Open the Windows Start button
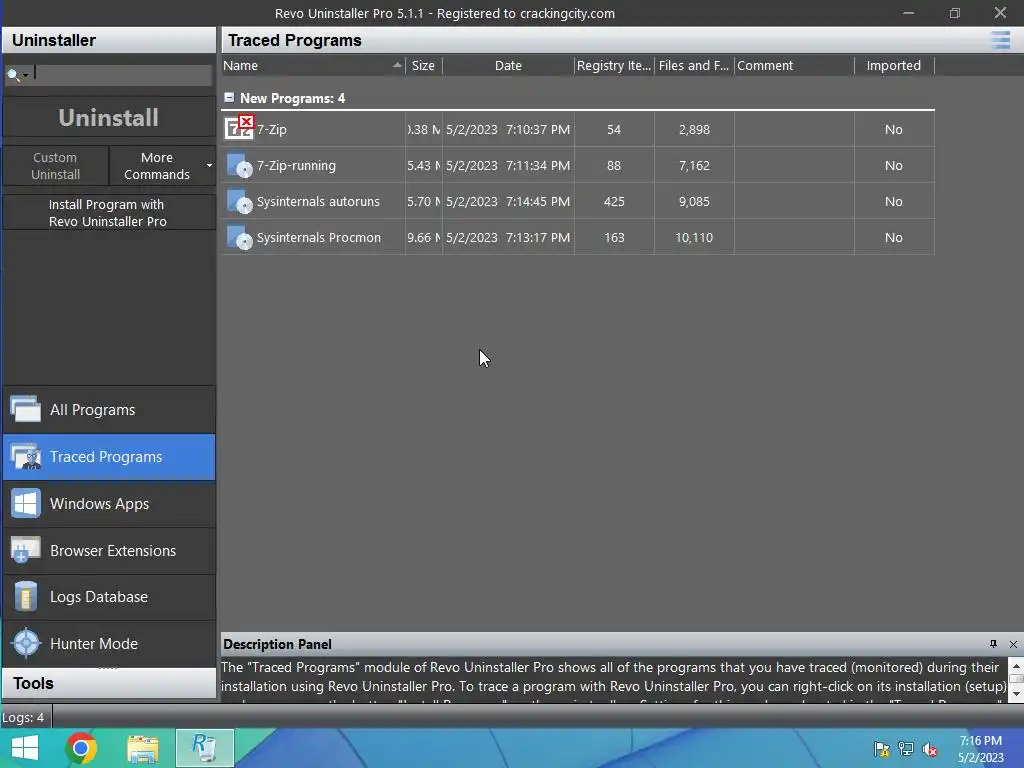 (25, 748)
